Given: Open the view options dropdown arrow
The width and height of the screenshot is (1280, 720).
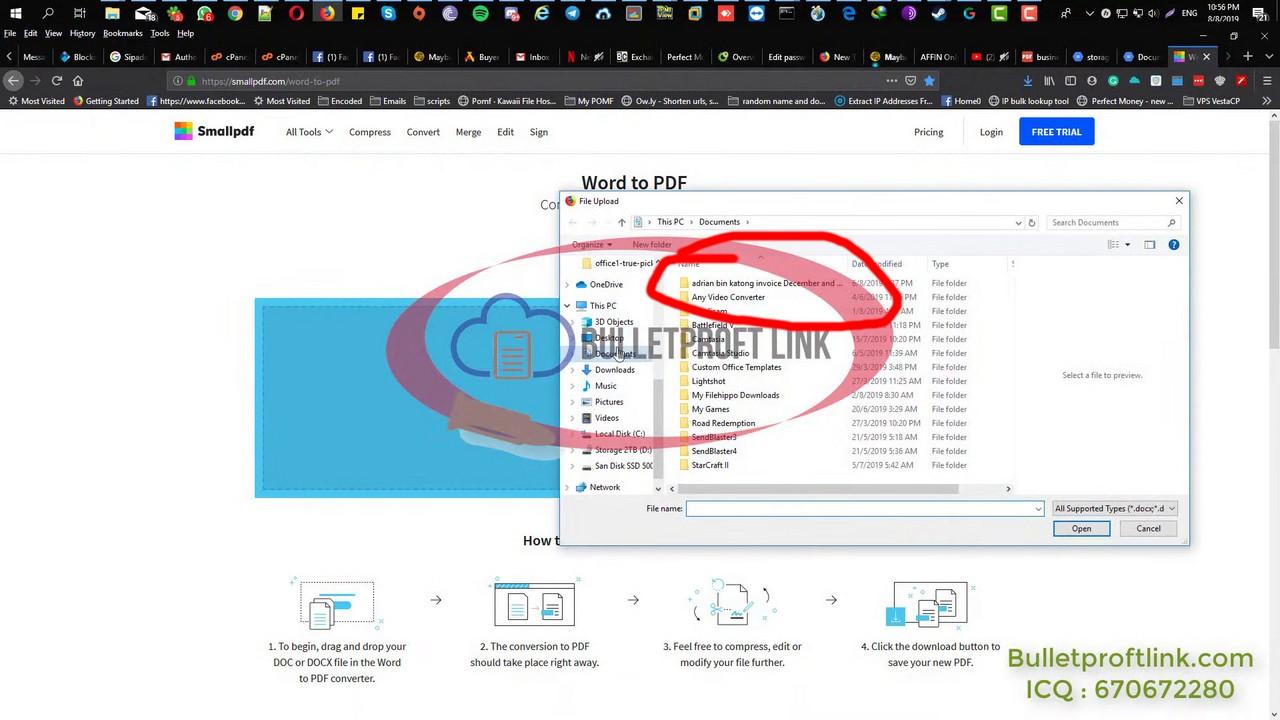Looking at the screenshot, I should click(x=1128, y=244).
